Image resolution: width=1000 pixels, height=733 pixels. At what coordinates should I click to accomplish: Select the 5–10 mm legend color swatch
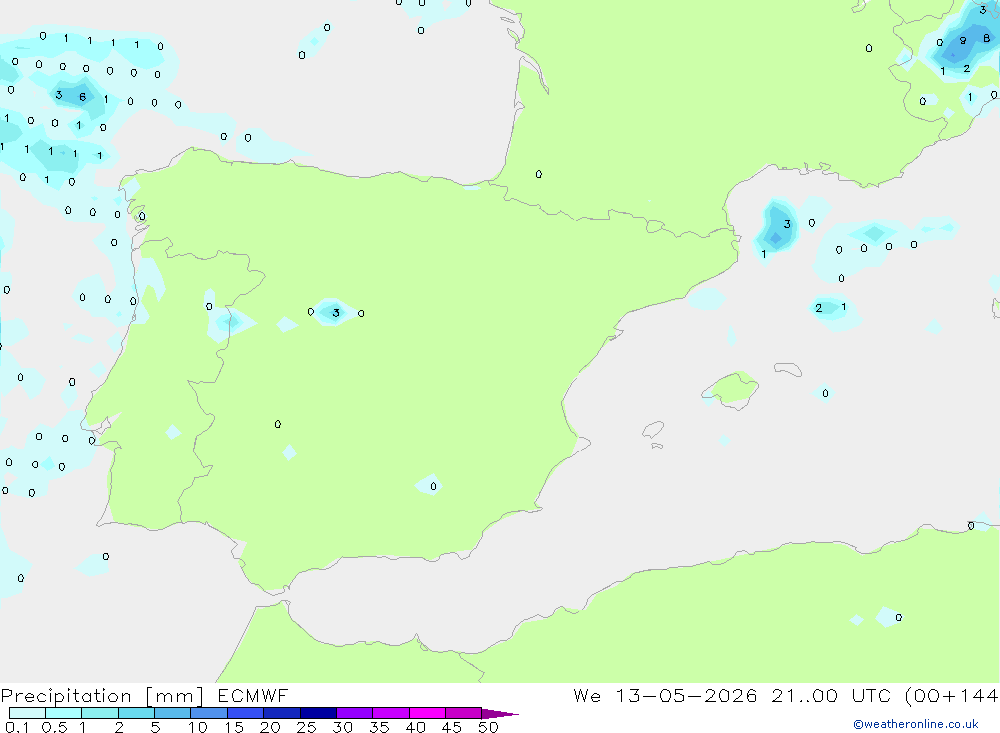[173, 713]
